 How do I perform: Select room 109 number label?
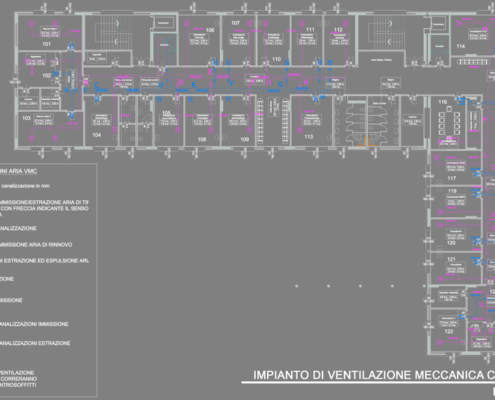click(x=245, y=139)
